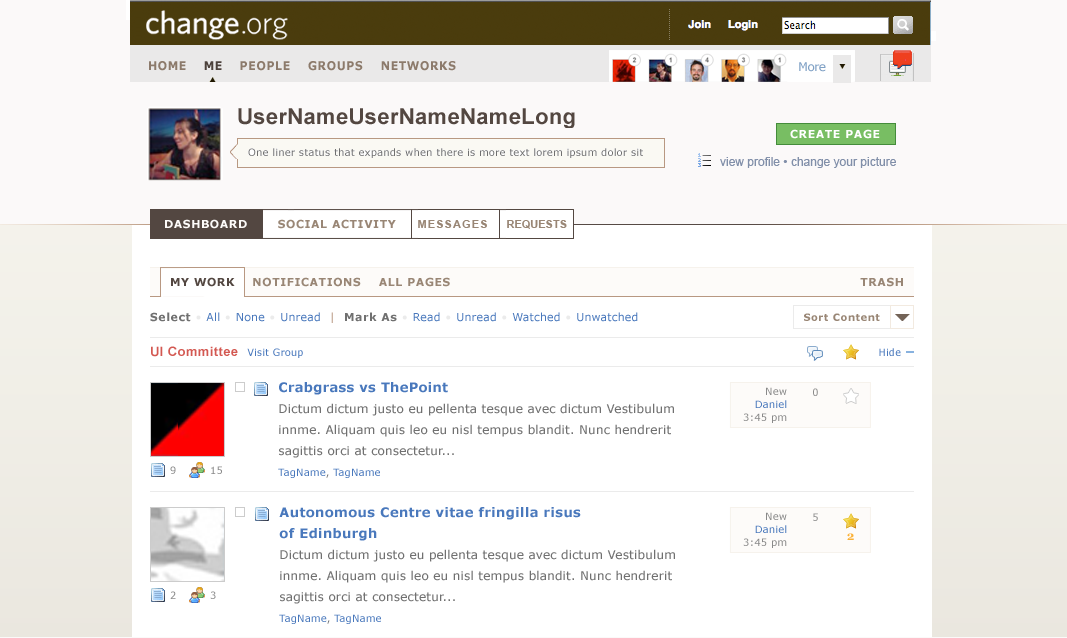
Task: Mark selected as Unwatched
Action: 607,317
